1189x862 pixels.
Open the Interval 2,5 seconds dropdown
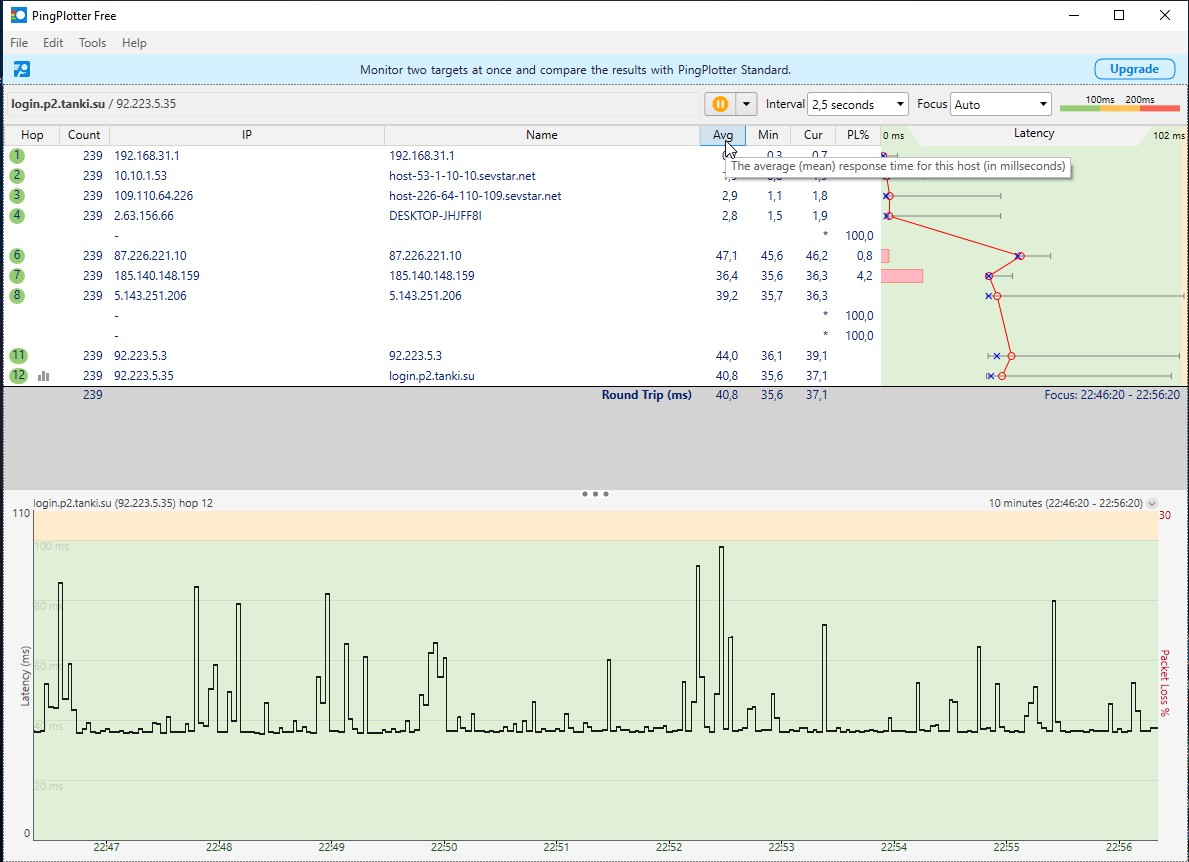pos(857,104)
